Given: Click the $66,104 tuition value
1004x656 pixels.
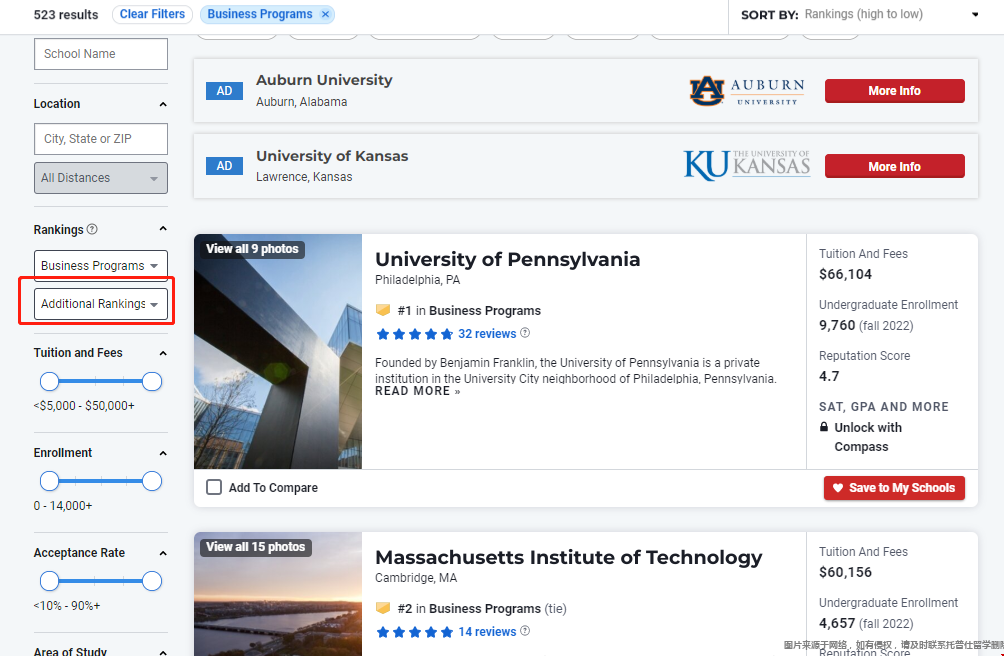Looking at the screenshot, I should [x=845, y=275].
